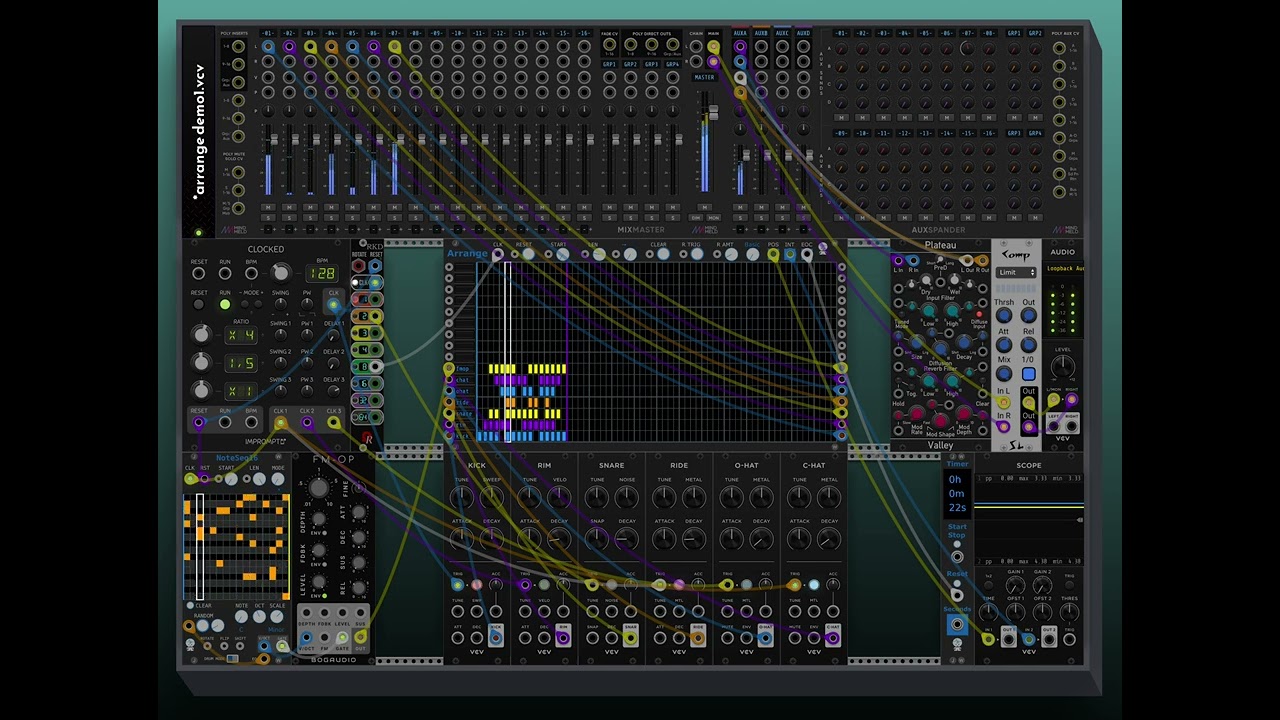This screenshot has width=1280, height=720.
Task: Click the BPM display reading 128
Action: (322, 273)
